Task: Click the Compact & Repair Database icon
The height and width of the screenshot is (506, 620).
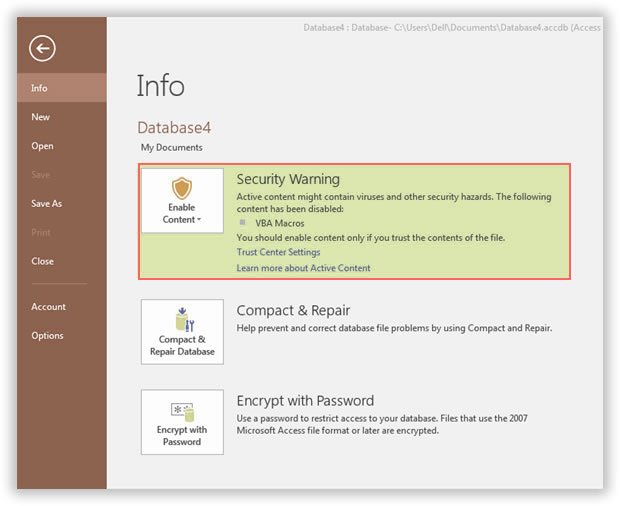Action: (181, 320)
